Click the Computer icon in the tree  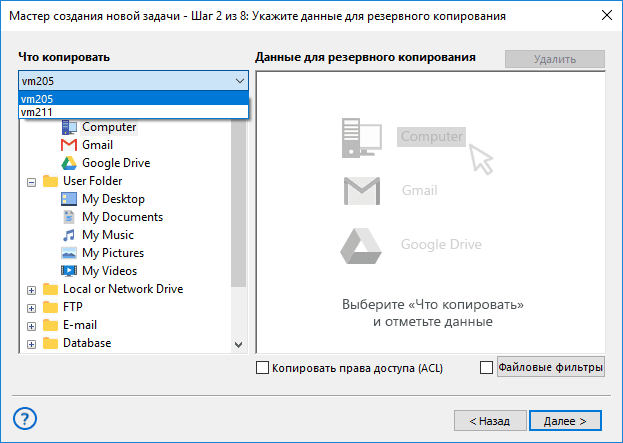pyautogui.click(x=69, y=128)
